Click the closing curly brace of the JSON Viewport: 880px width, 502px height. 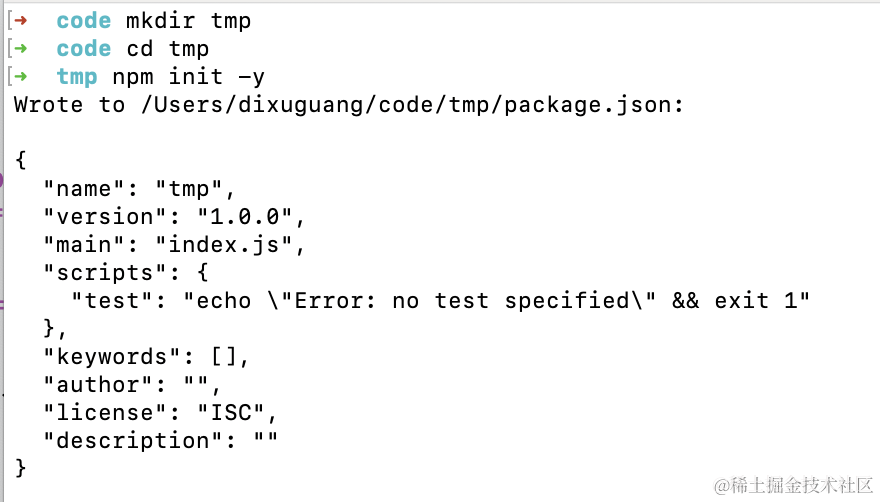click(x=21, y=468)
